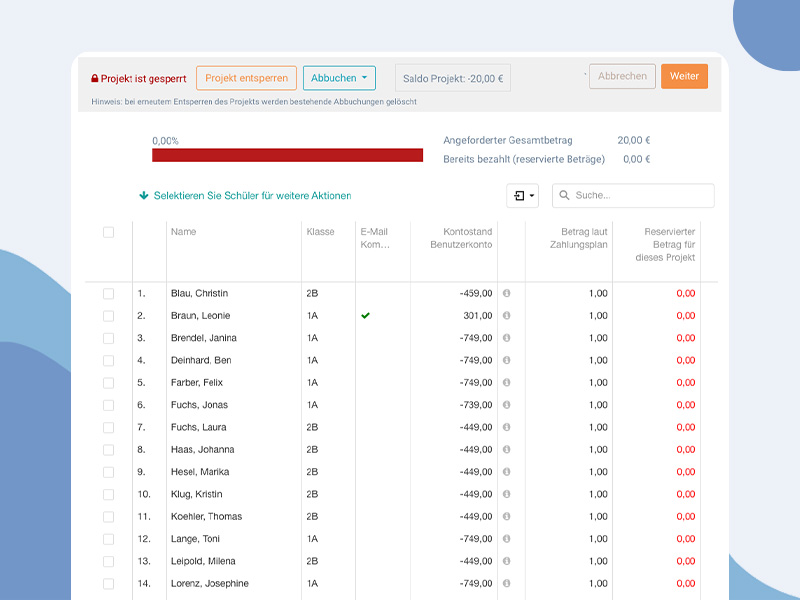Click Projekt entsperren button

[x=246, y=78]
